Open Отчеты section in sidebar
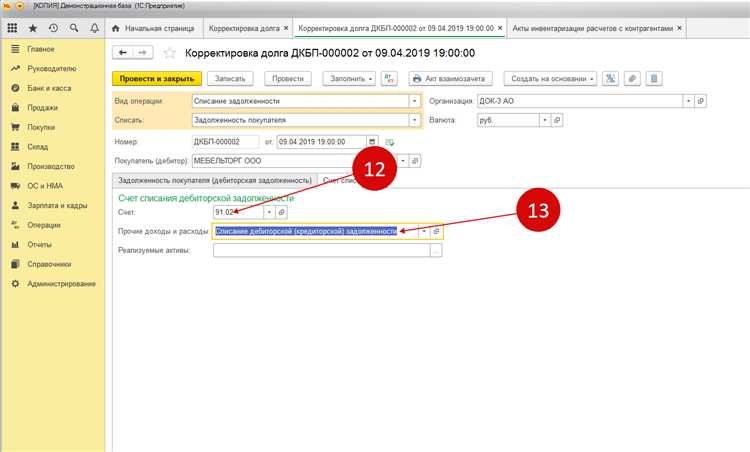Screen dimensions: 750x452 click(39, 245)
